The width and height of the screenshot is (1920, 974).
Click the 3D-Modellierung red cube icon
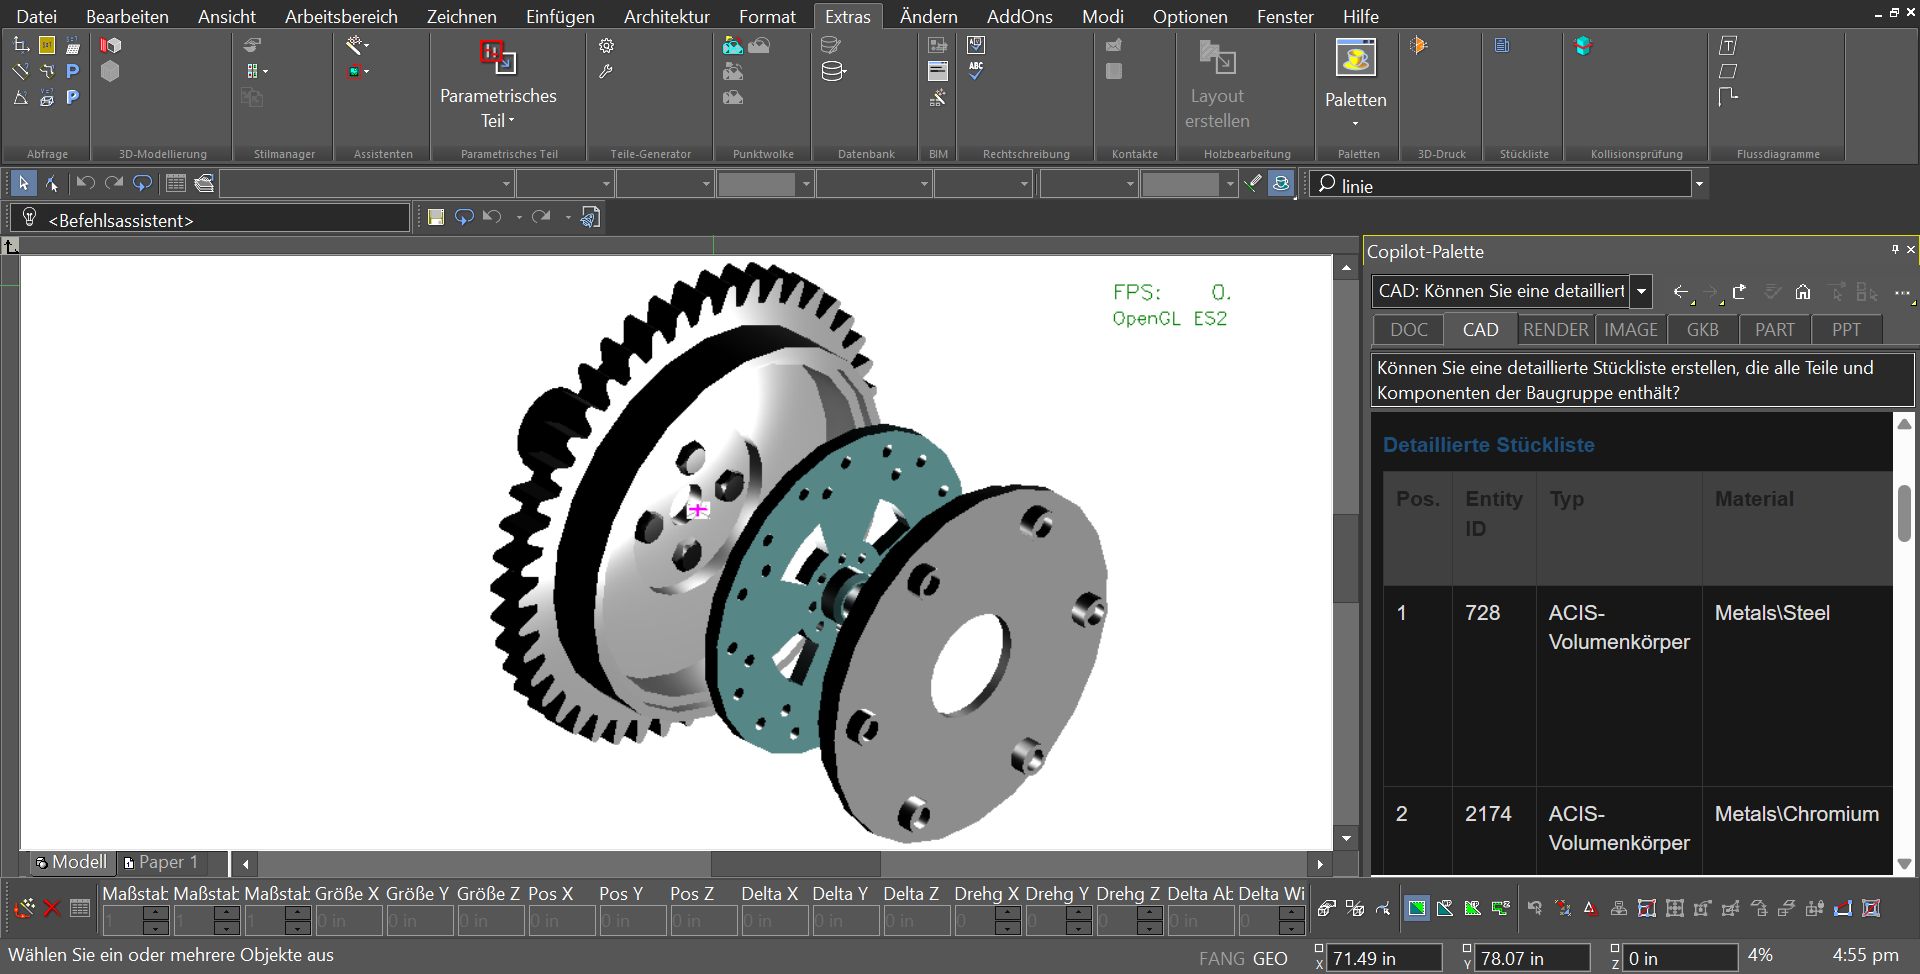tap(110, 46)
